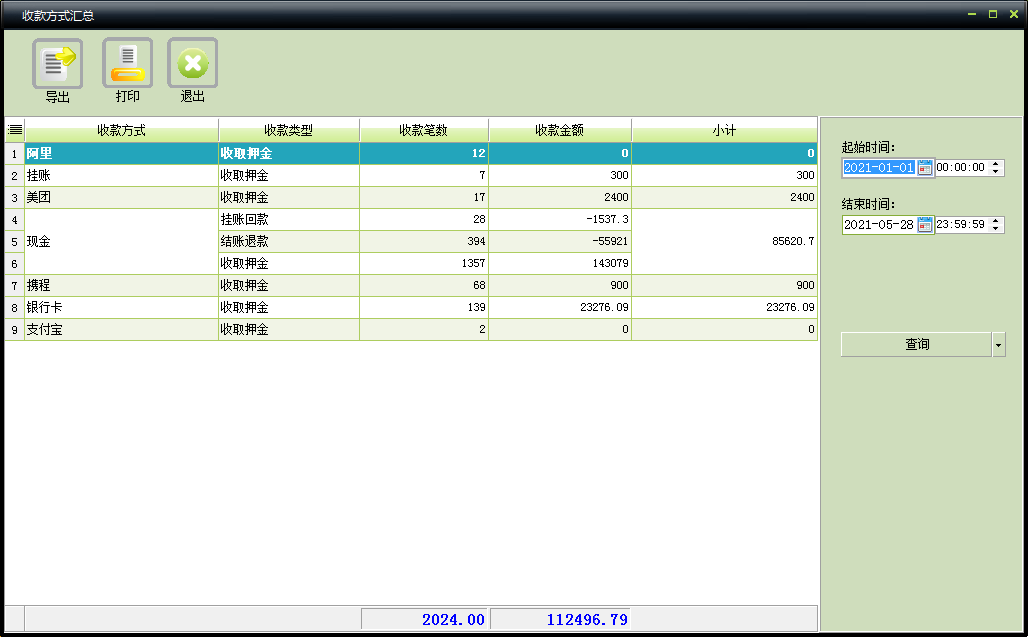This screenshot has width=1028, height=637.
Task: Maximize the 收款方式汇总 window
Action: coord(993,14)
